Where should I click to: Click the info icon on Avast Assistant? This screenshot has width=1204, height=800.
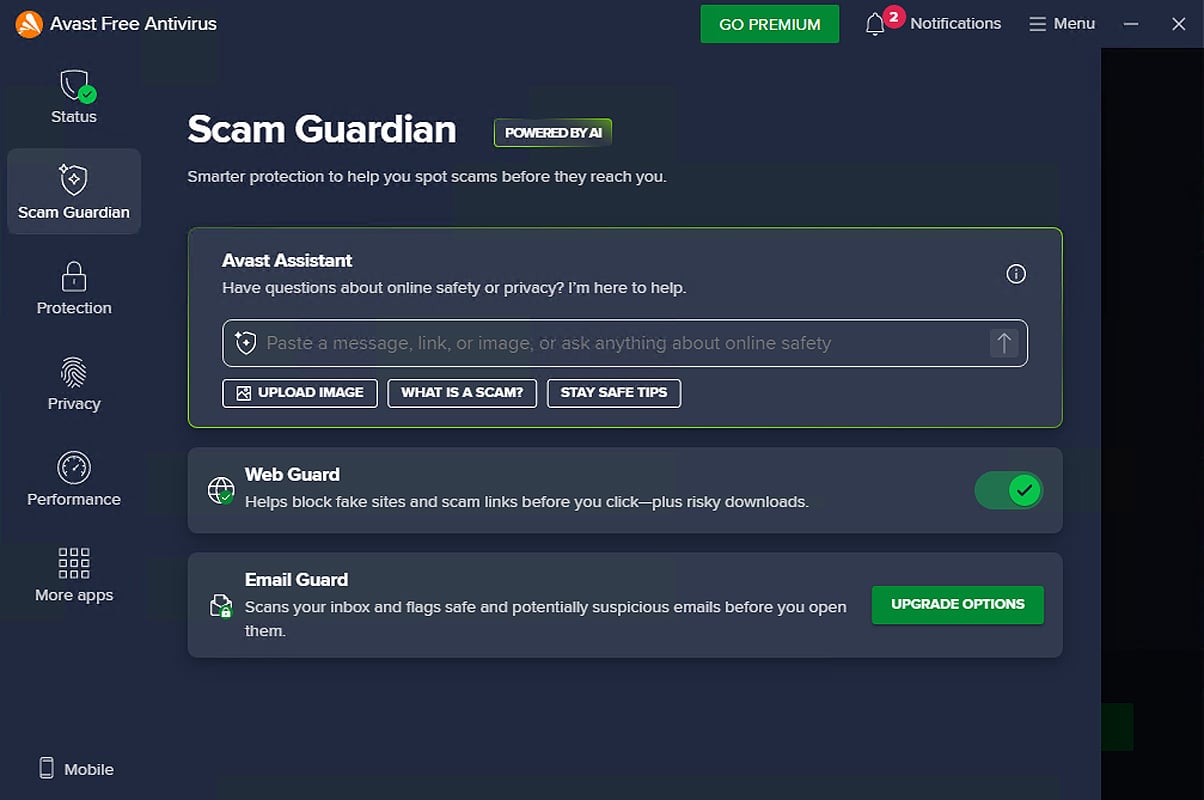pyautogui.click(x=1016, y=273)
